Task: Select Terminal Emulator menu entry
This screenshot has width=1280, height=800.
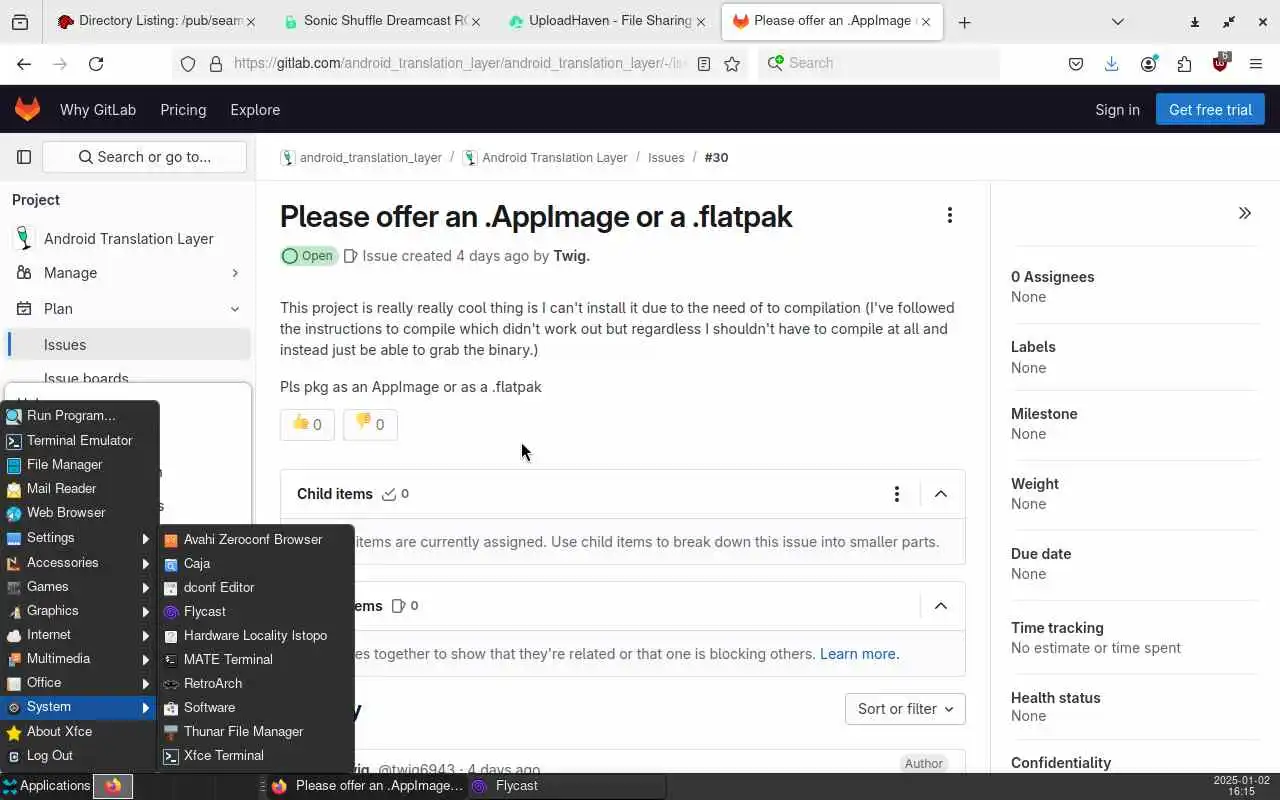Action: pyautogui.click(x=79, y=440)
